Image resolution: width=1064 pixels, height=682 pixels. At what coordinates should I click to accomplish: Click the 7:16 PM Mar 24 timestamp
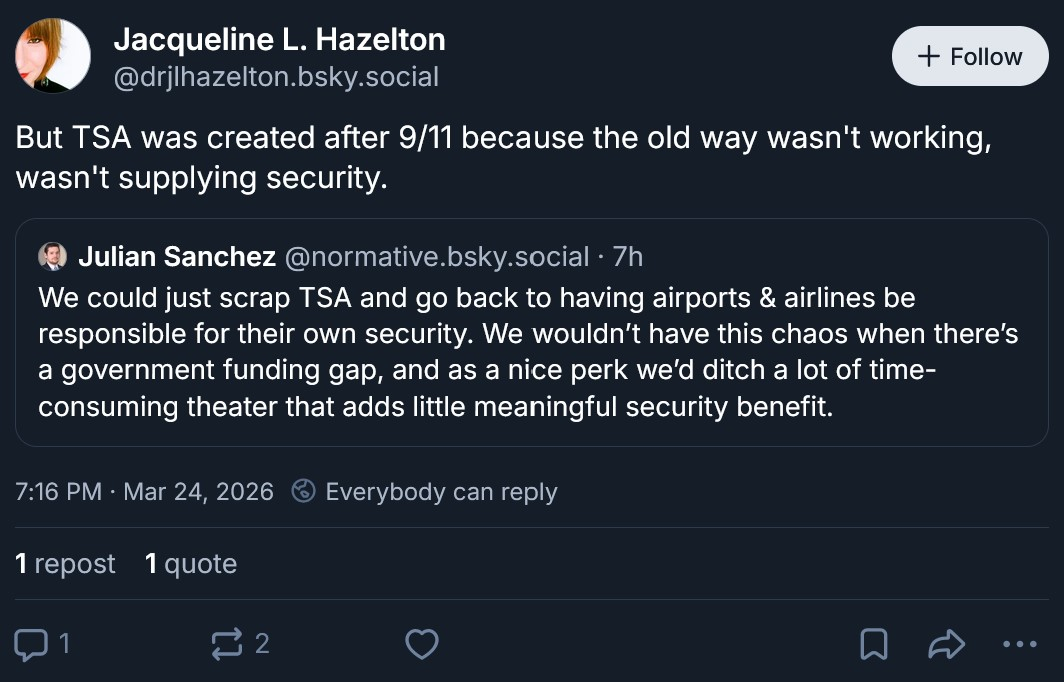144,492
